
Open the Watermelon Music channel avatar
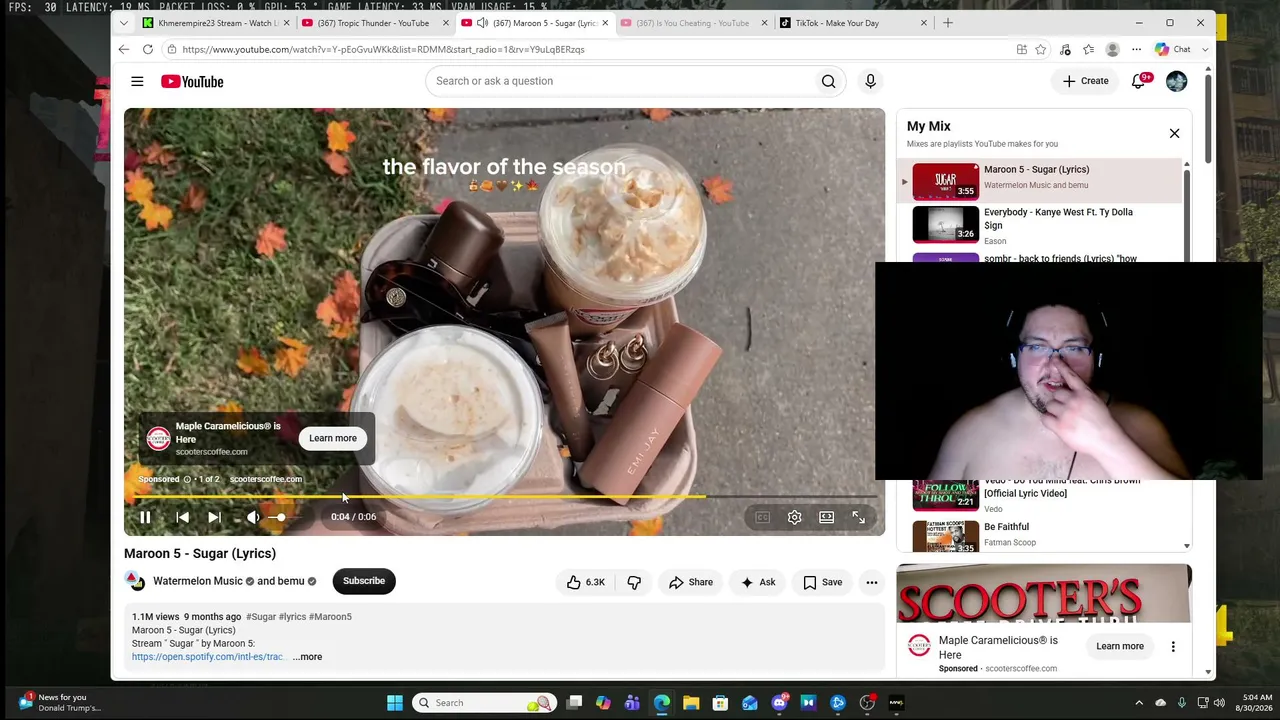pos(135,581)
